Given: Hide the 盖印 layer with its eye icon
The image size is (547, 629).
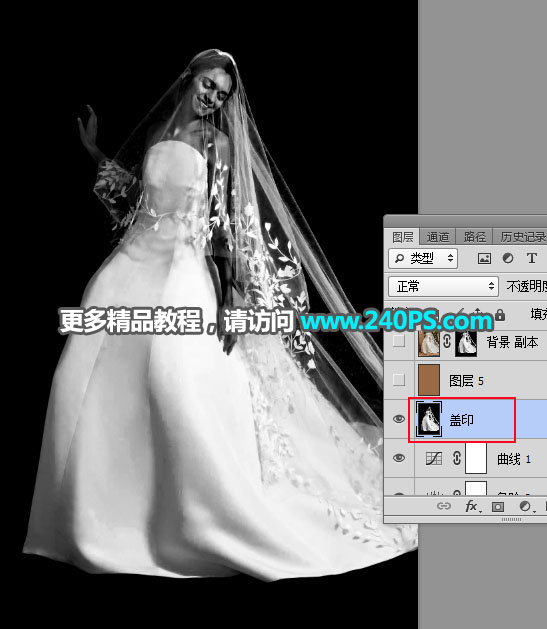Looking at the screenshot, I should [x=399, y=419].
